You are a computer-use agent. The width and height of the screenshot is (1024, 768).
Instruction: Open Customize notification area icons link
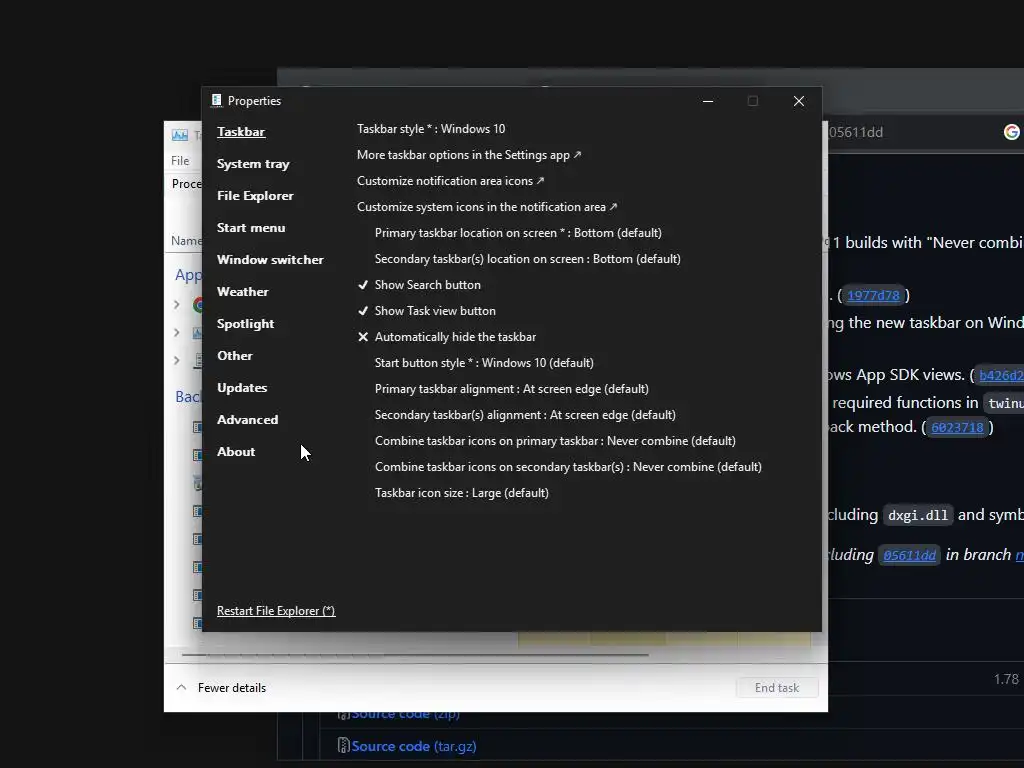450,181
